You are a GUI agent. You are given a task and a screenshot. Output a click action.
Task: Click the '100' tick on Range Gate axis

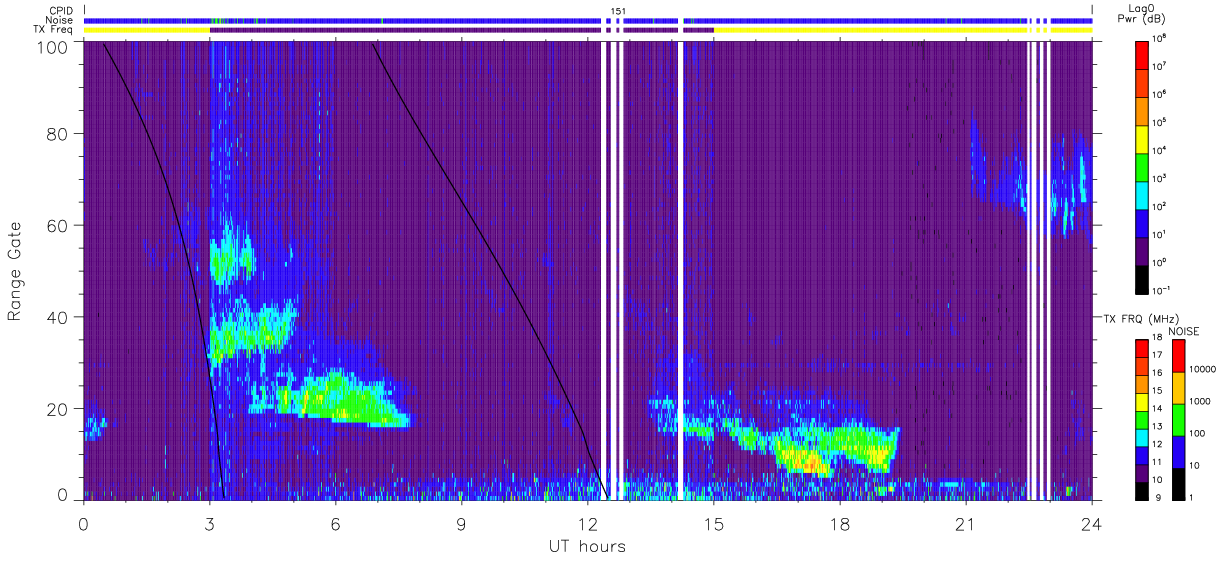pos(54,46)
